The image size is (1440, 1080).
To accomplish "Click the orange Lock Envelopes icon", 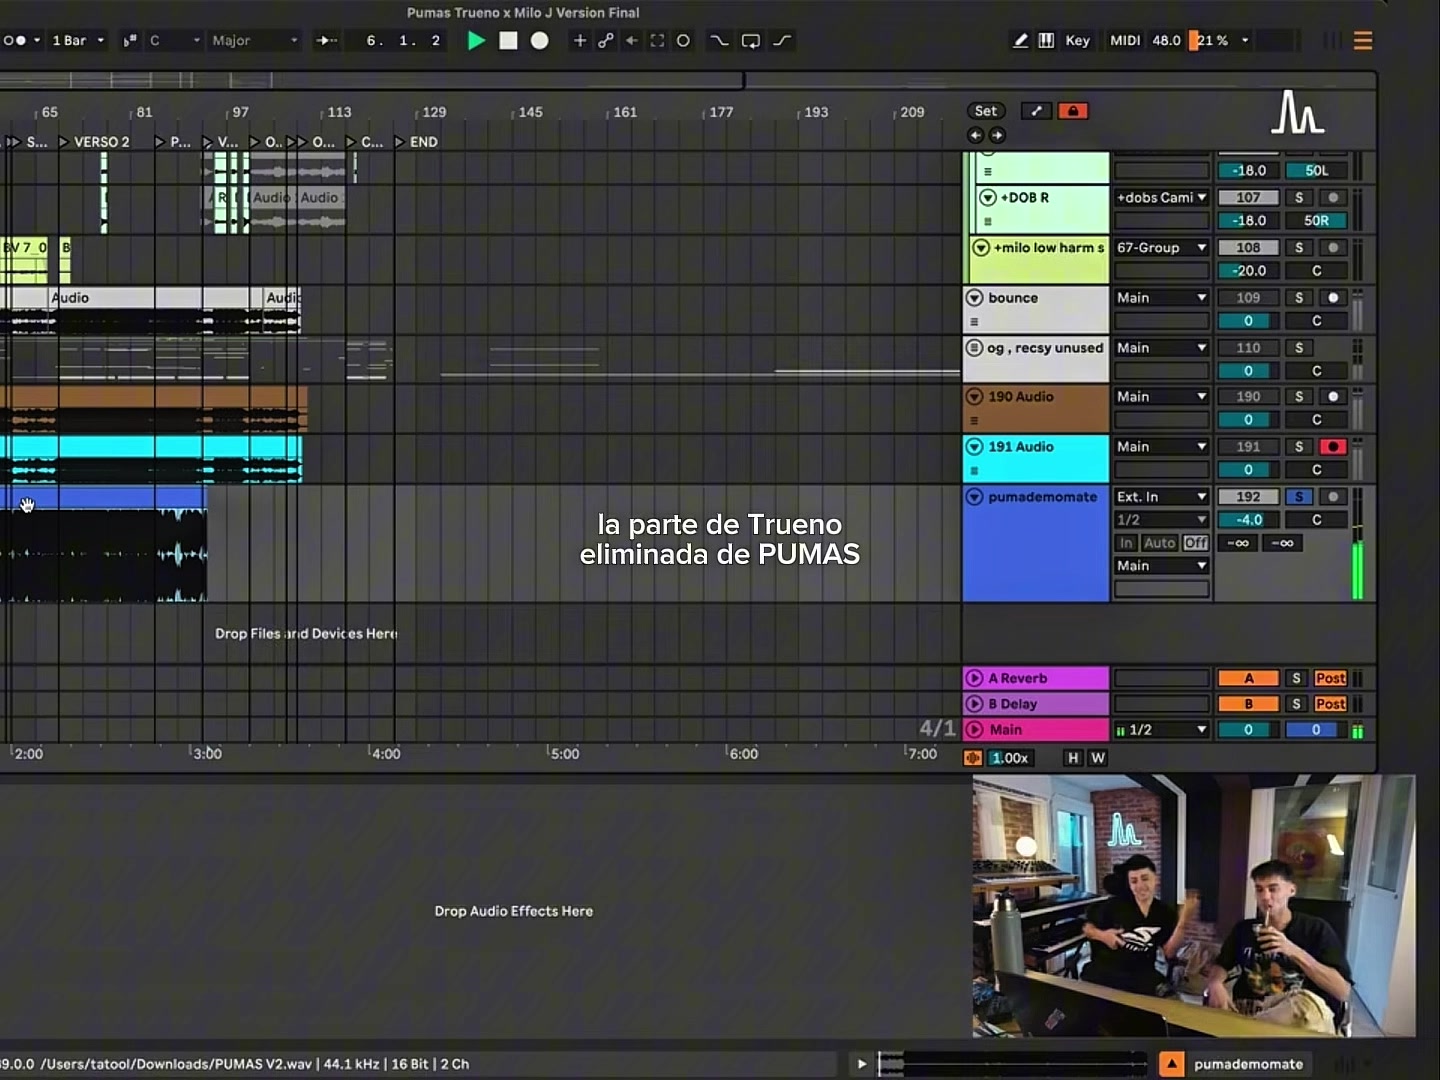I will click(1073, 111).
